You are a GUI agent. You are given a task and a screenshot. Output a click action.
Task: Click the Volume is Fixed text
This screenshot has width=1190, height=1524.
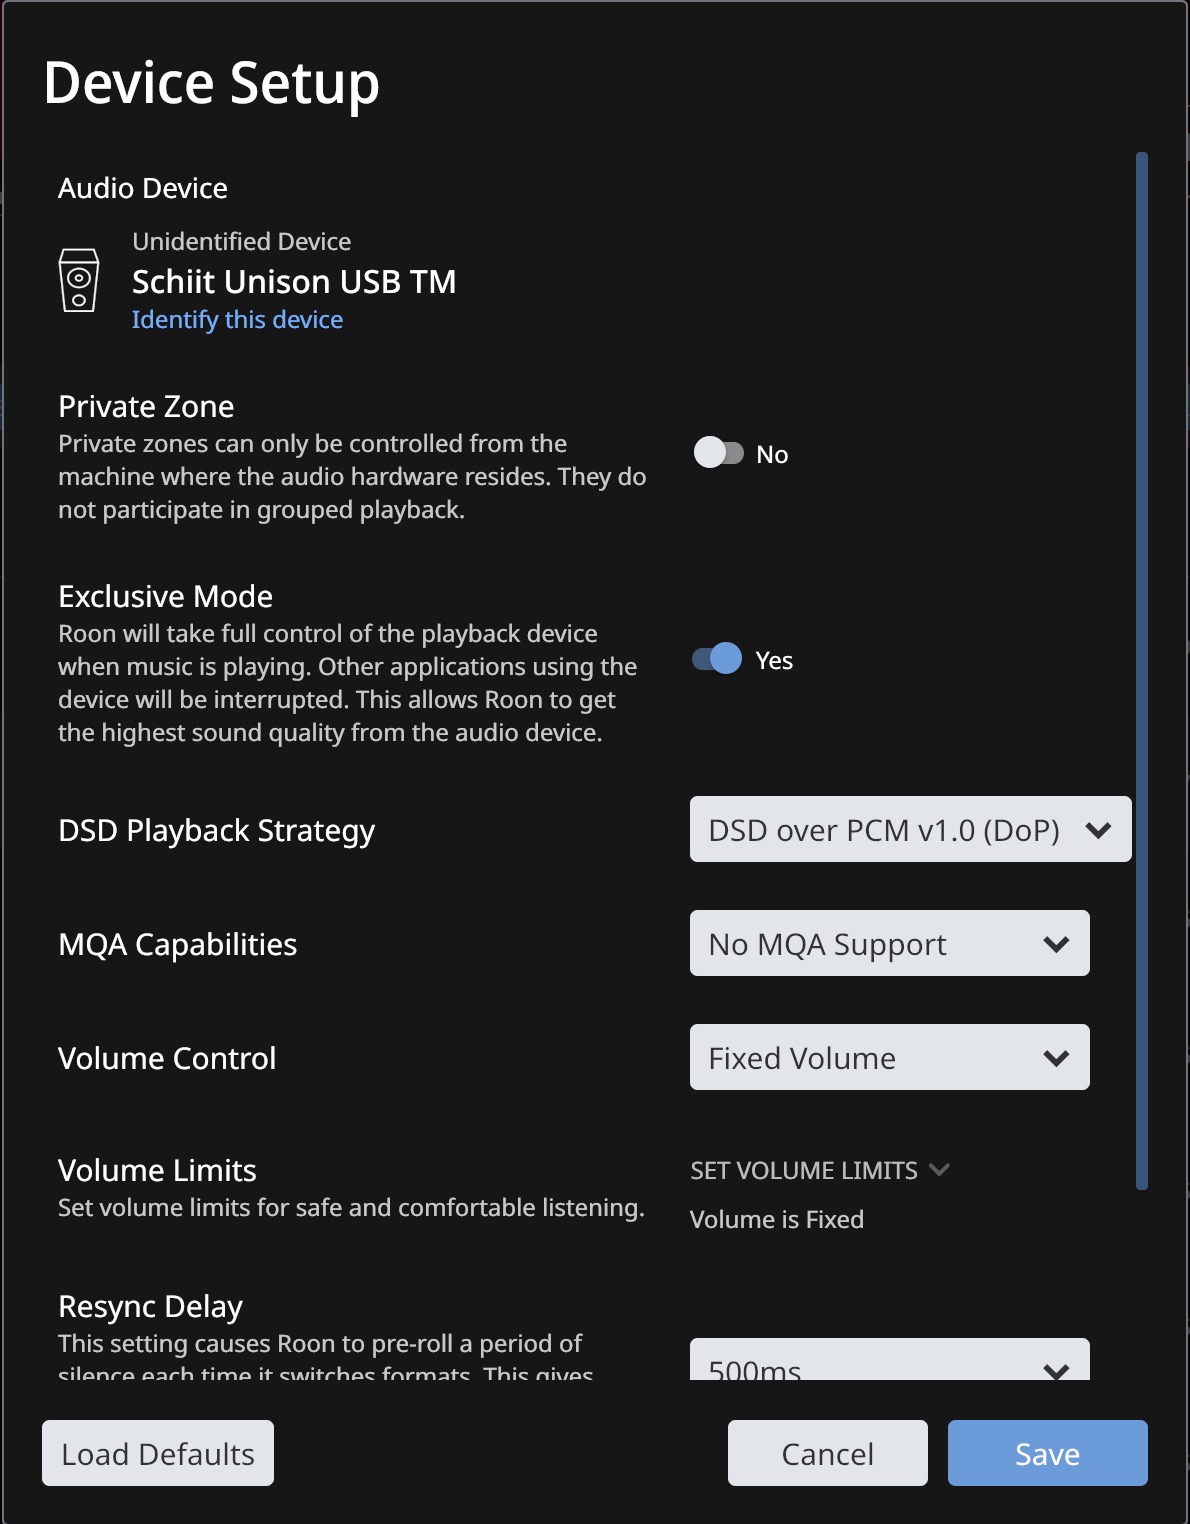777,1220
